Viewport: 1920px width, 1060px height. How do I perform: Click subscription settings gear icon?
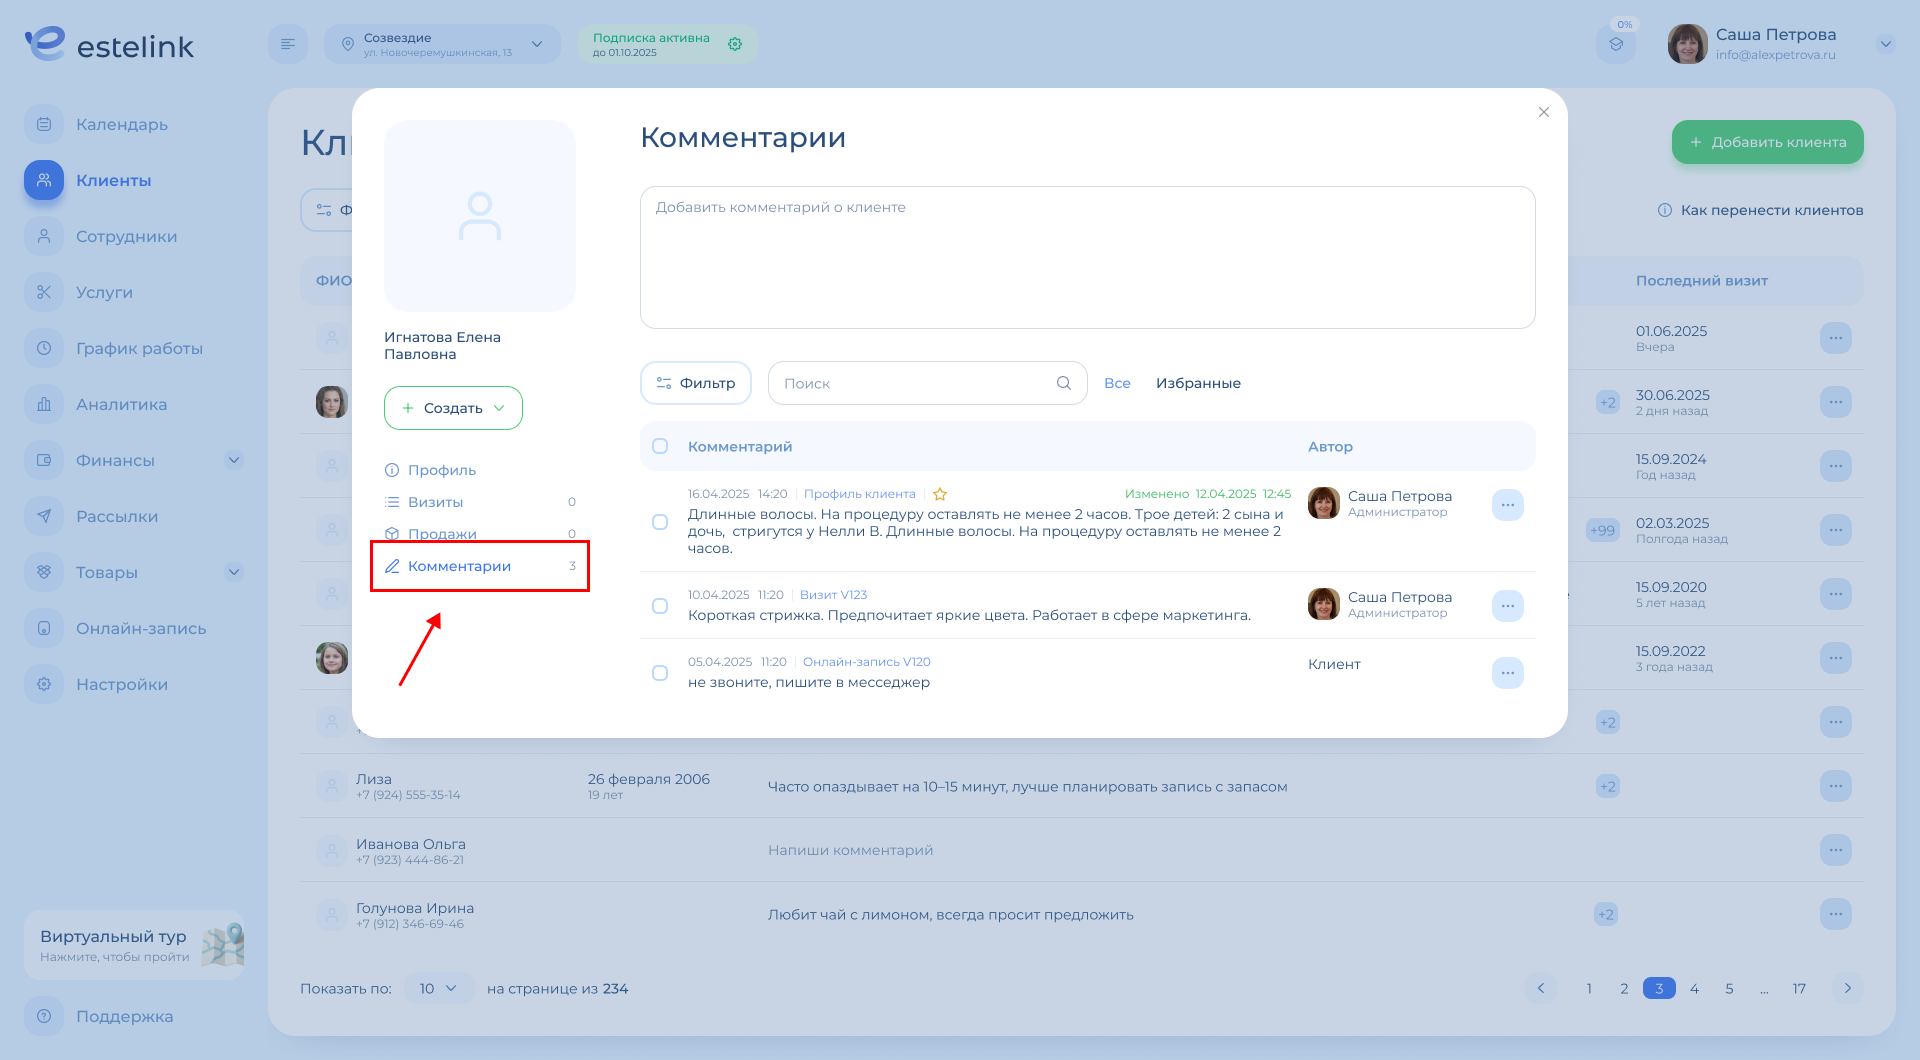click(x=735, y=44)
